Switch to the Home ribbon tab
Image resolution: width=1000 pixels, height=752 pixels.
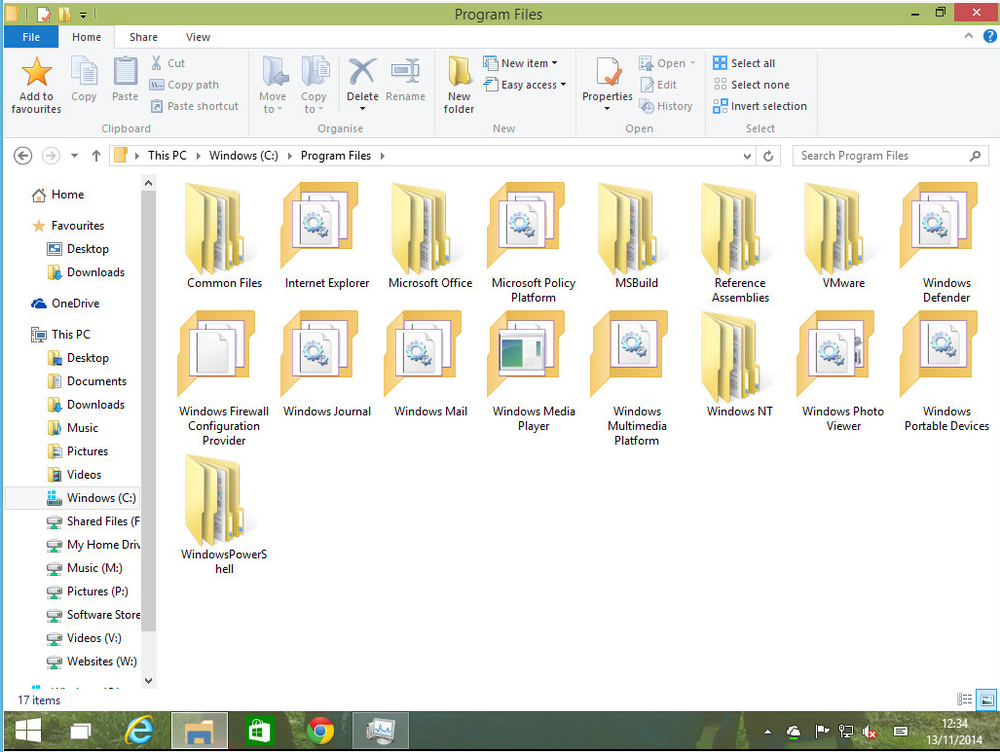(87, 37)
